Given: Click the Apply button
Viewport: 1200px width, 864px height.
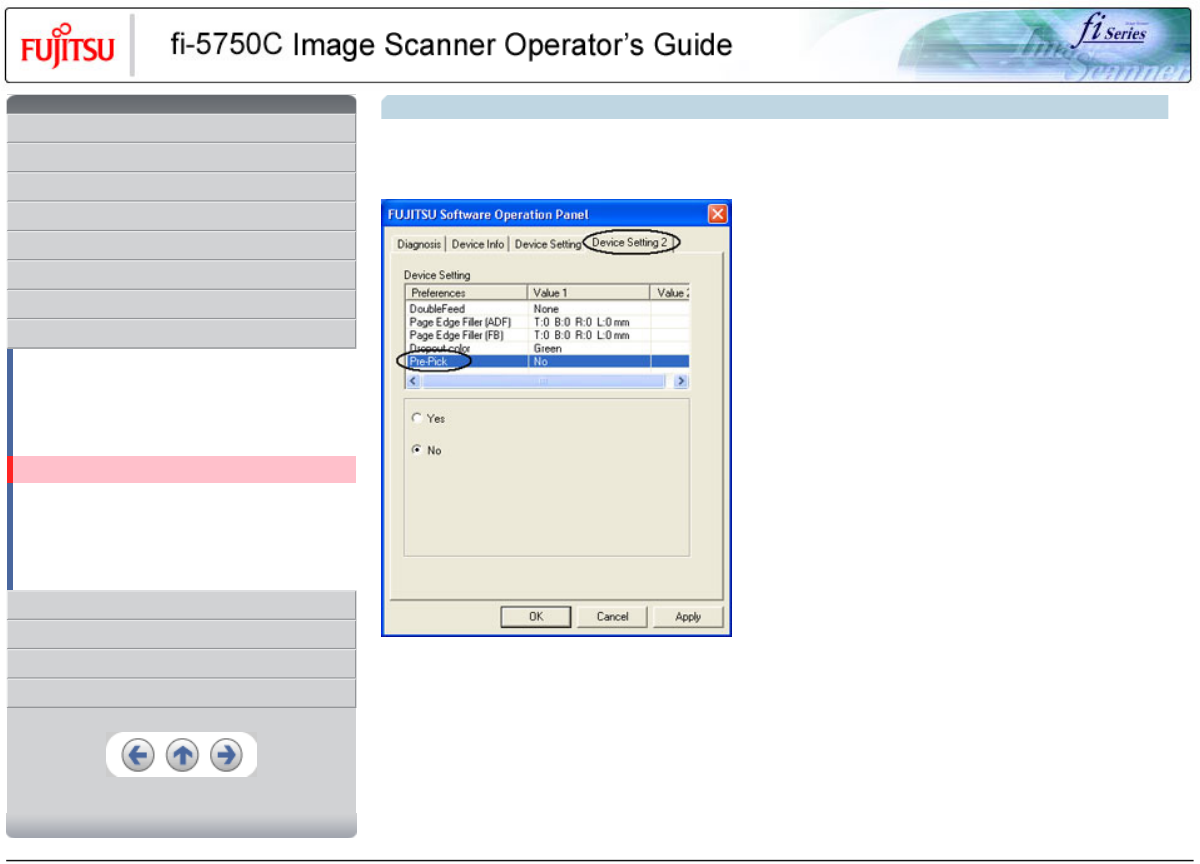Looking at the screenshot, I should point(688,617).
